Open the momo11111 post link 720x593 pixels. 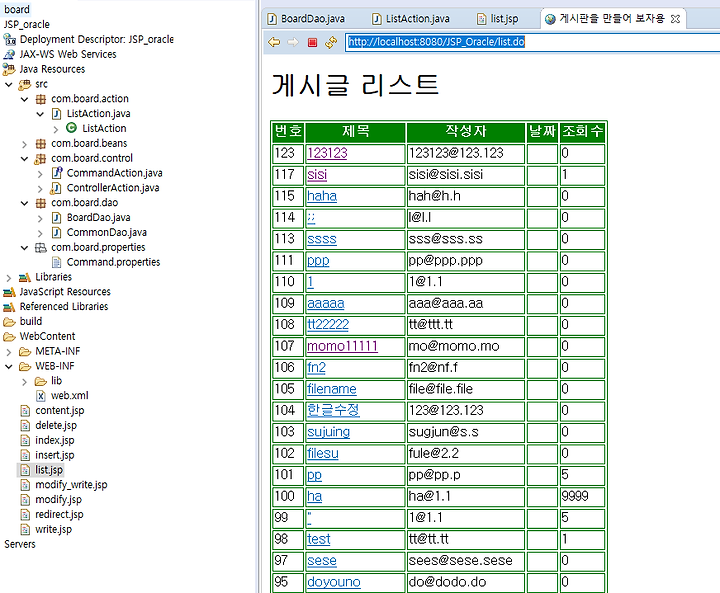pos(342,346)
